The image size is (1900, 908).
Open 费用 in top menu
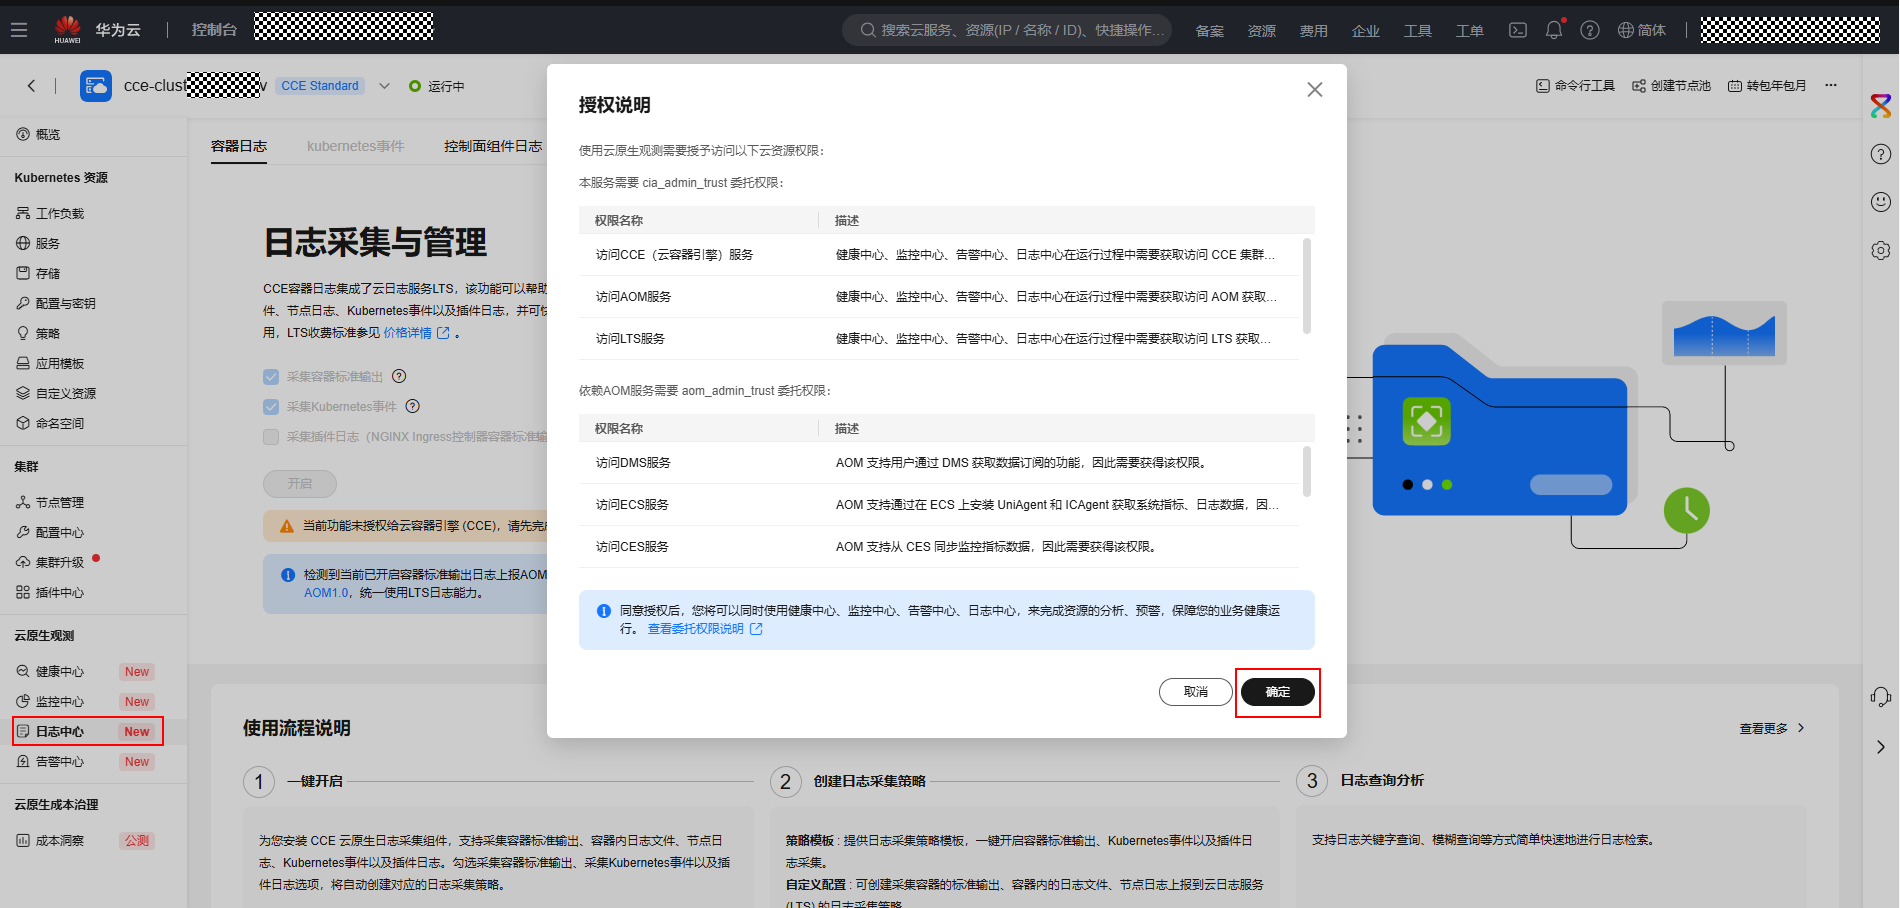pyautogui.click(x=1314, y=31)
